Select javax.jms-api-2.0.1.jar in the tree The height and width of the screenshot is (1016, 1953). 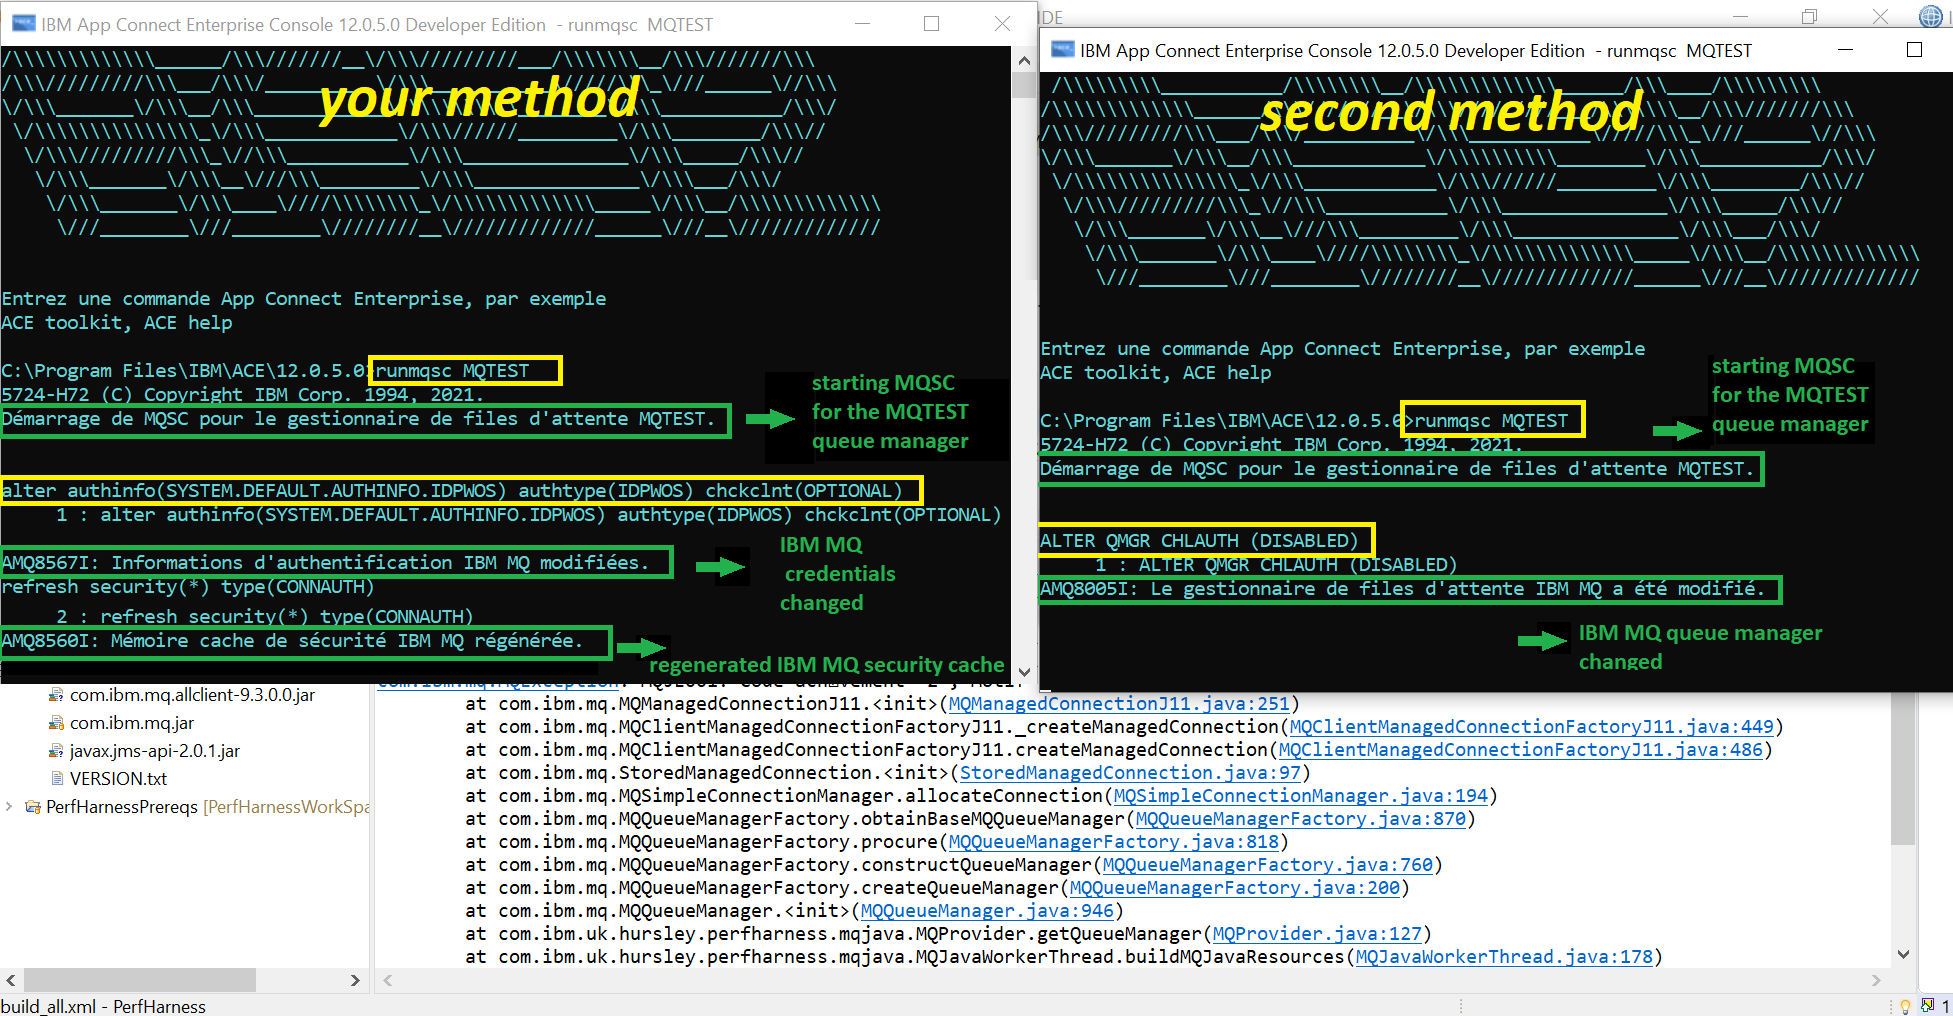click(155, 751)
